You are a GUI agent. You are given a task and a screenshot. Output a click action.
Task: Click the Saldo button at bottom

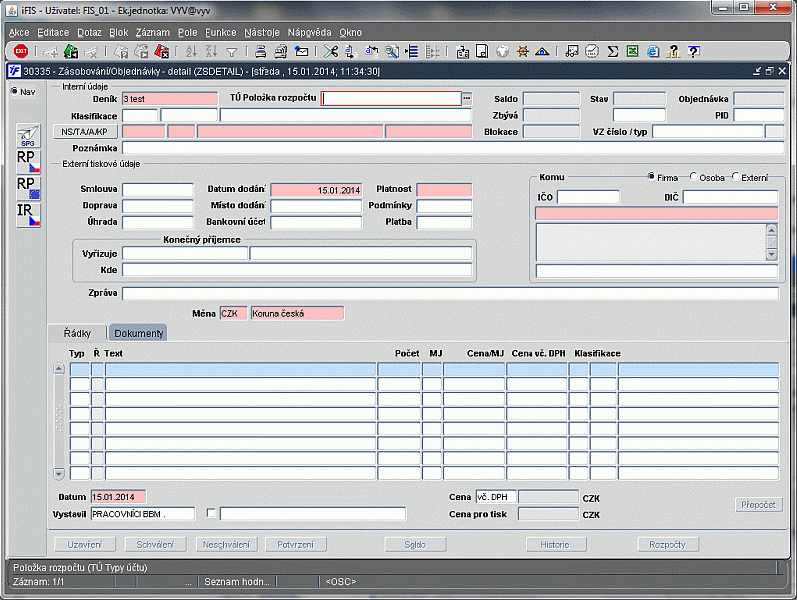415,545
